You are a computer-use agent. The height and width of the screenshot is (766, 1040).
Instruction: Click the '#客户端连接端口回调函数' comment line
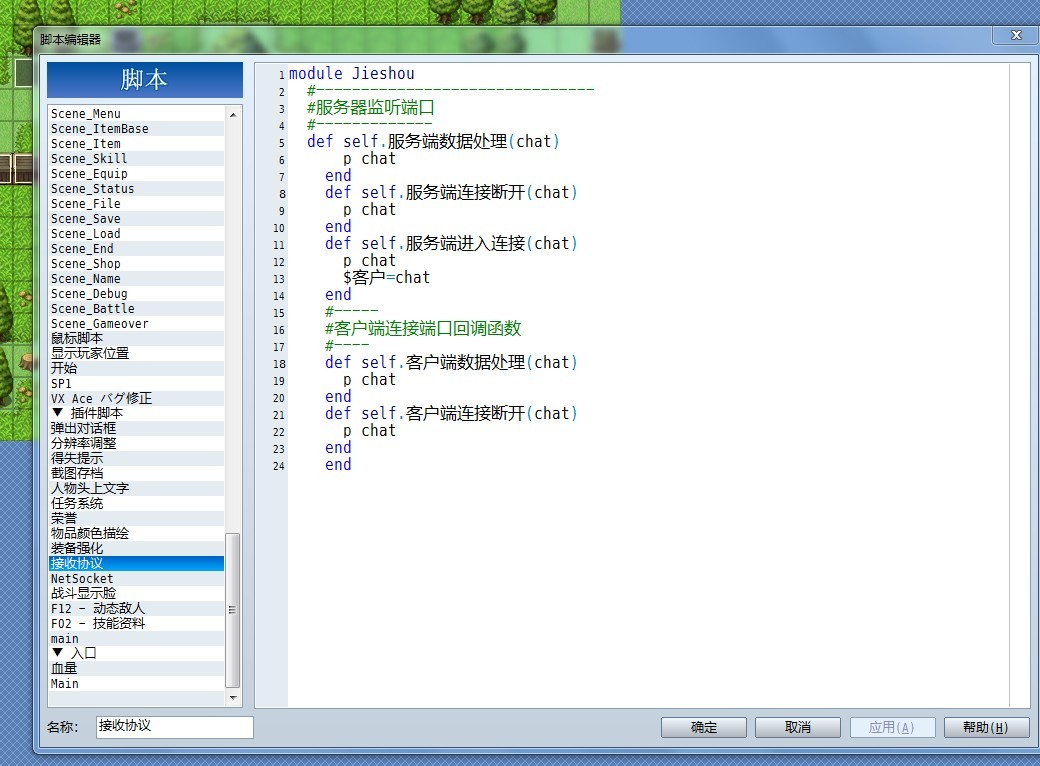[422, 328]
